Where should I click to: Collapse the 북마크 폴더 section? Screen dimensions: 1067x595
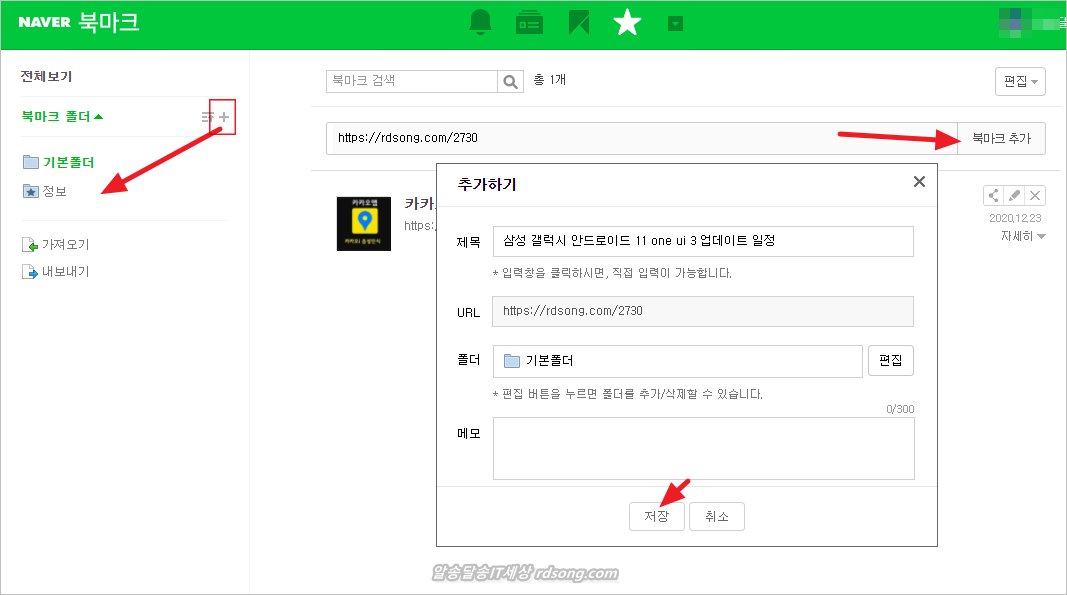(62, 117)
